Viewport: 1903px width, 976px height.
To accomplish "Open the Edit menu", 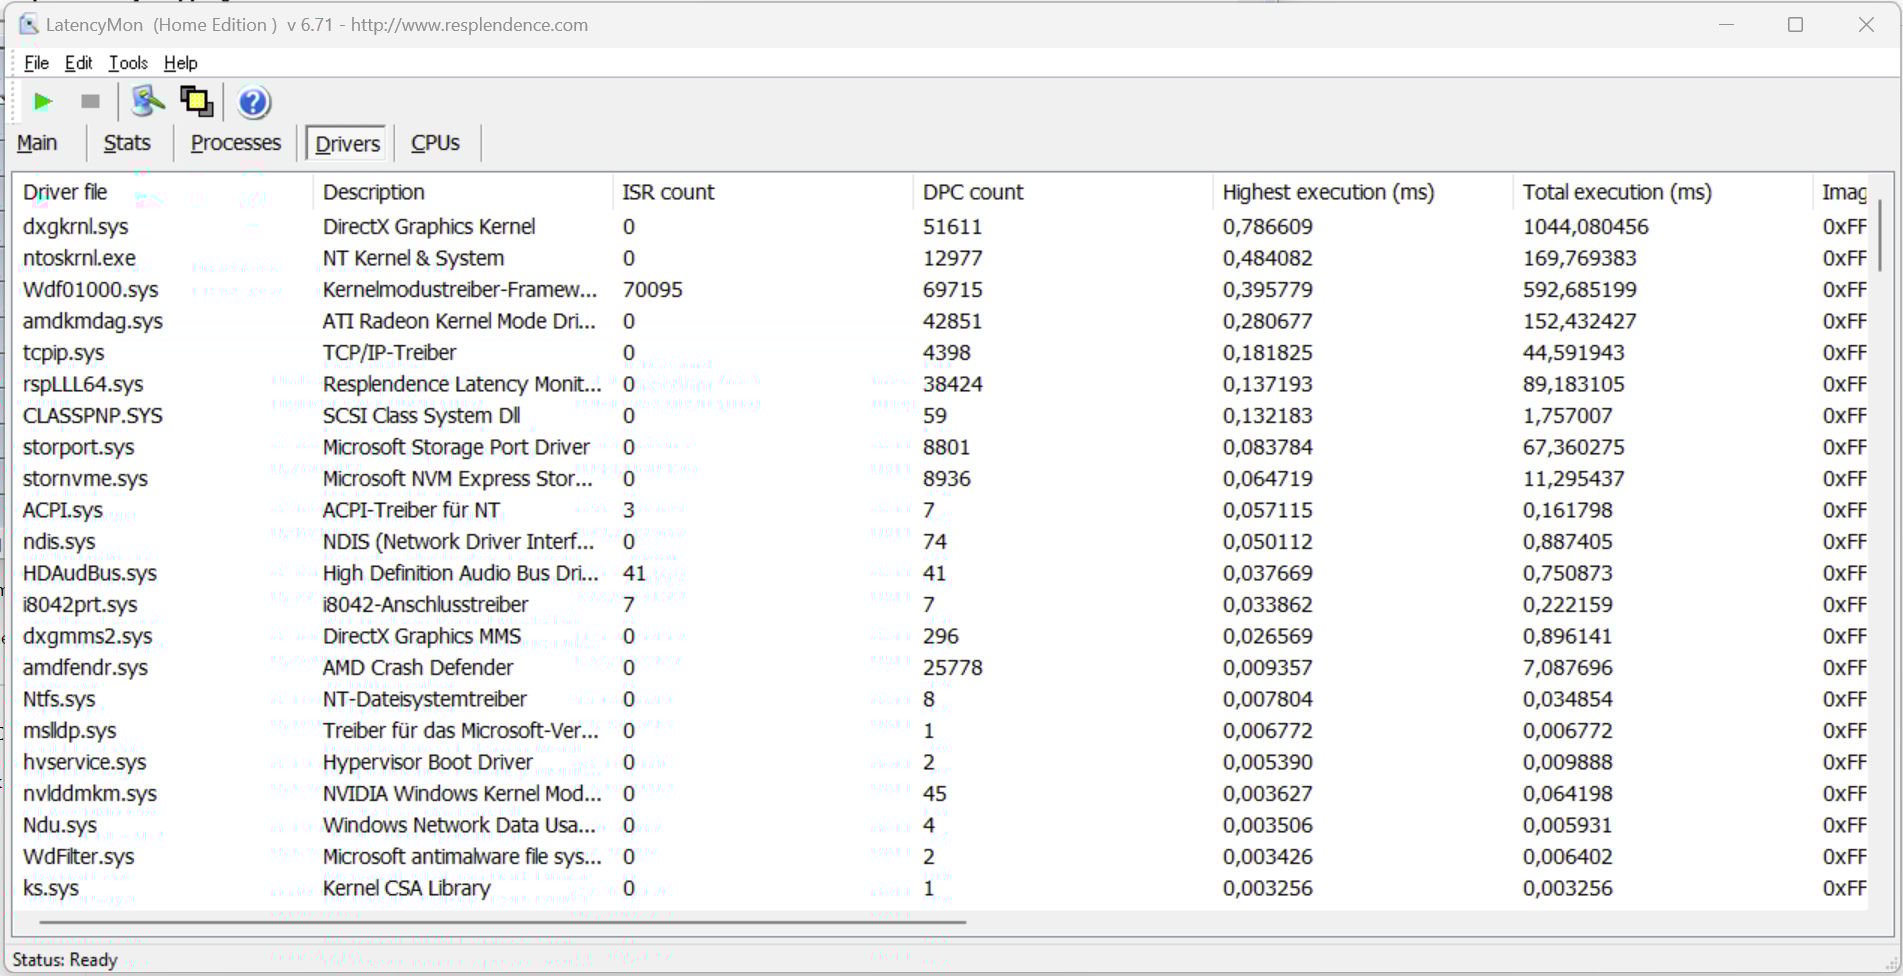I will 78,63.
